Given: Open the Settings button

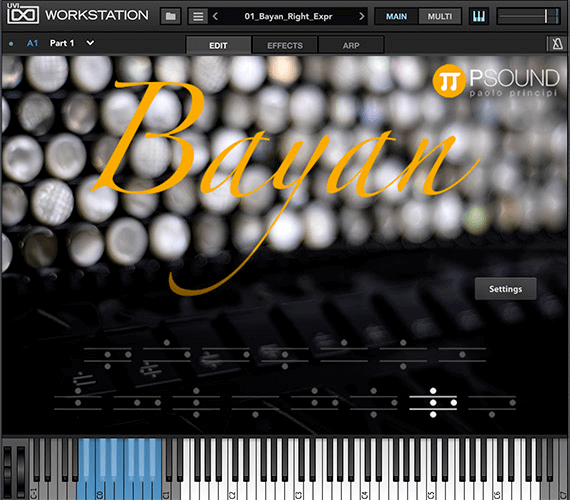Looking at the screenshot, I should (x=505, y=289).
